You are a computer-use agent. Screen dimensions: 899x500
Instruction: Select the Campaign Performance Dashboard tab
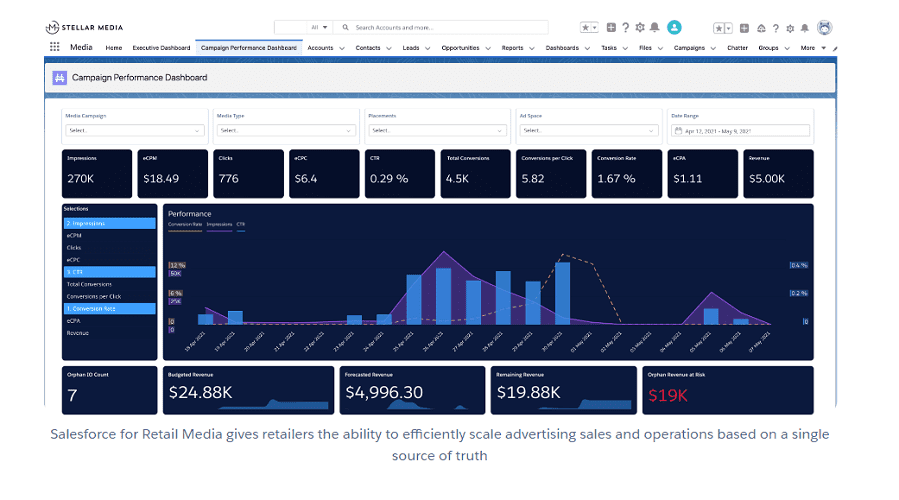[249, 48]
